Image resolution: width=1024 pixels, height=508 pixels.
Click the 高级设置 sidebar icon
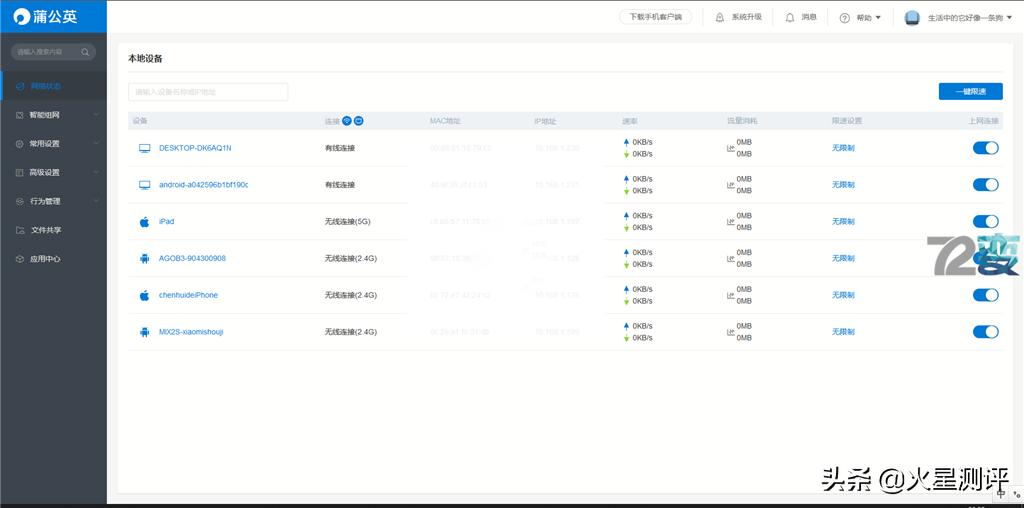pos(20,172)
